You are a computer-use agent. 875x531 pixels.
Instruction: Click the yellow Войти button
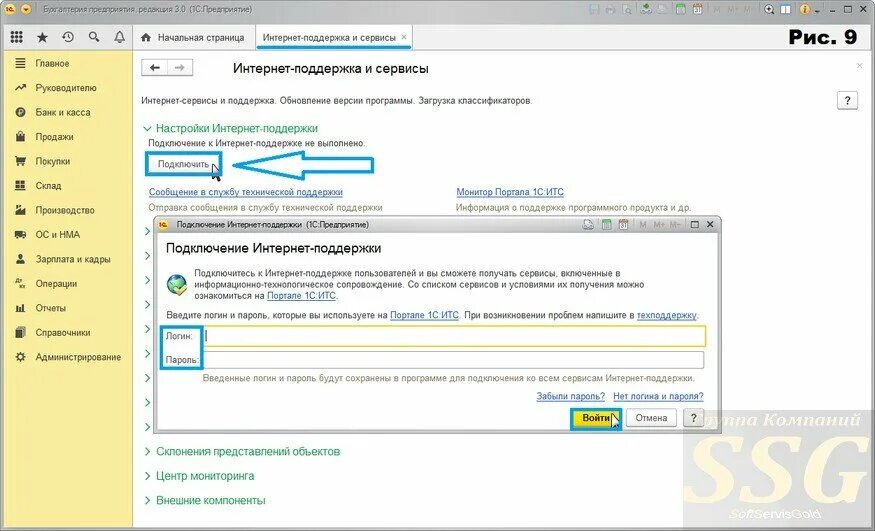point(595,418)
